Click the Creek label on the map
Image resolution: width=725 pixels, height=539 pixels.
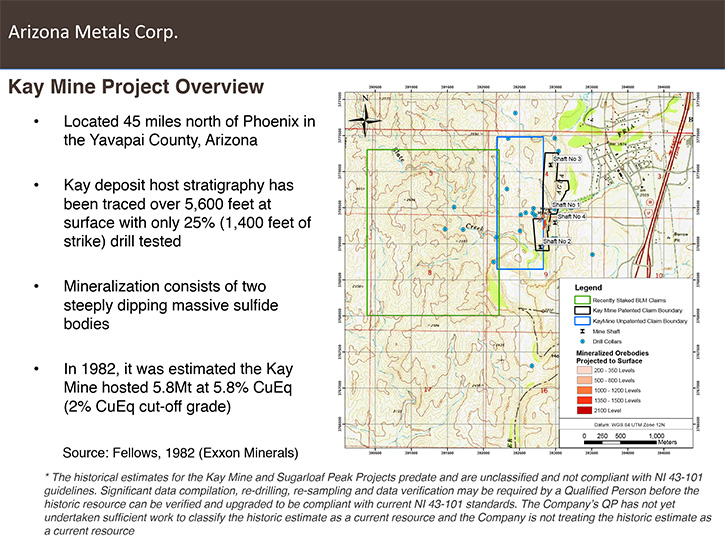click(x=474, y=227)
